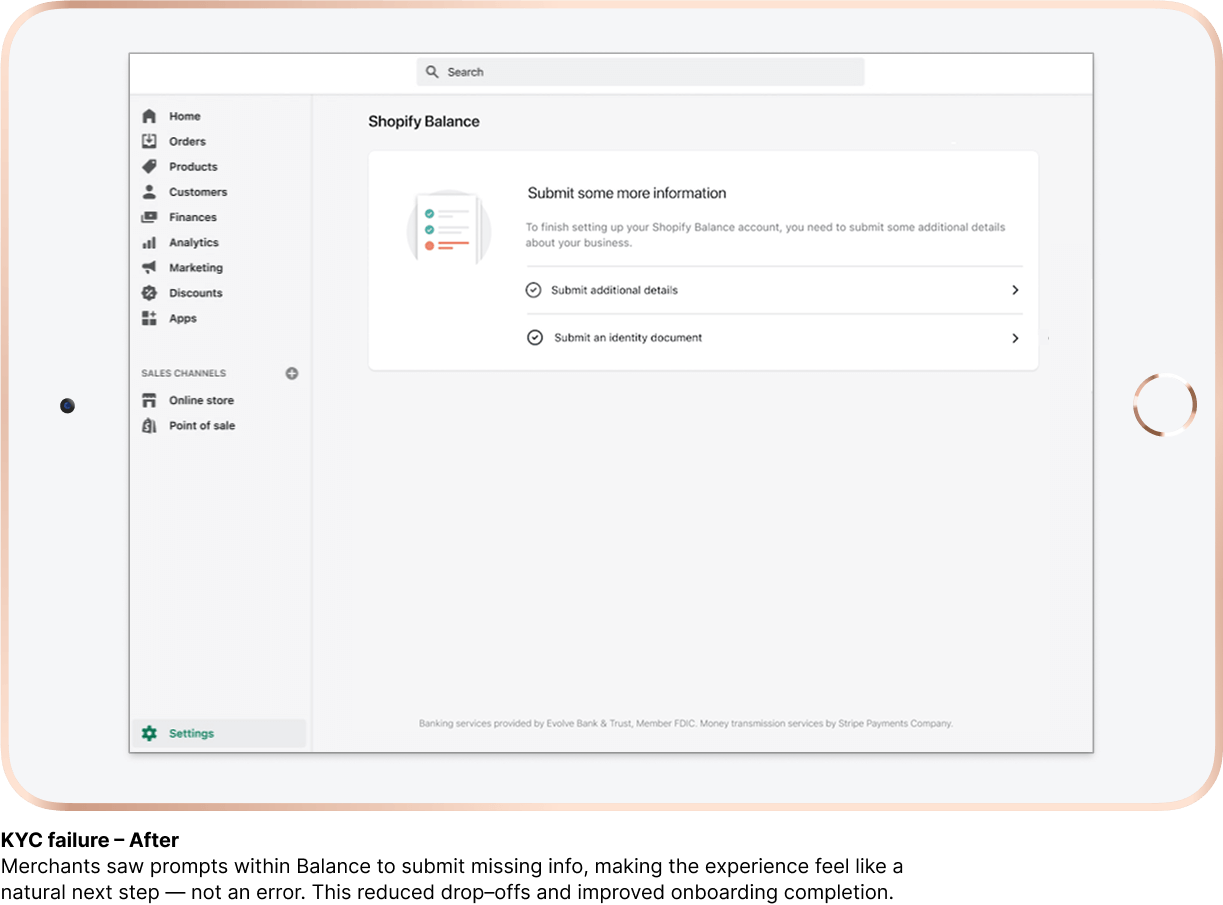Click the check circle beside identity document
Screen dimensions: 1223x905
coord(535,338)
